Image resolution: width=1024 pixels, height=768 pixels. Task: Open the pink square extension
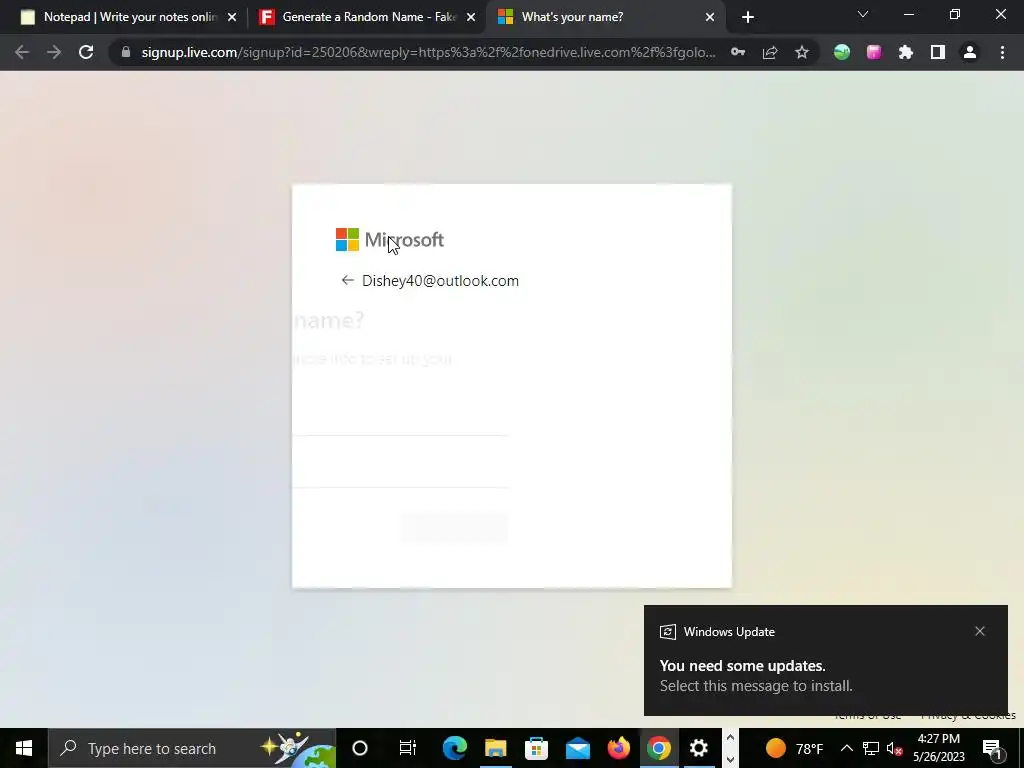tap(874, 52)
